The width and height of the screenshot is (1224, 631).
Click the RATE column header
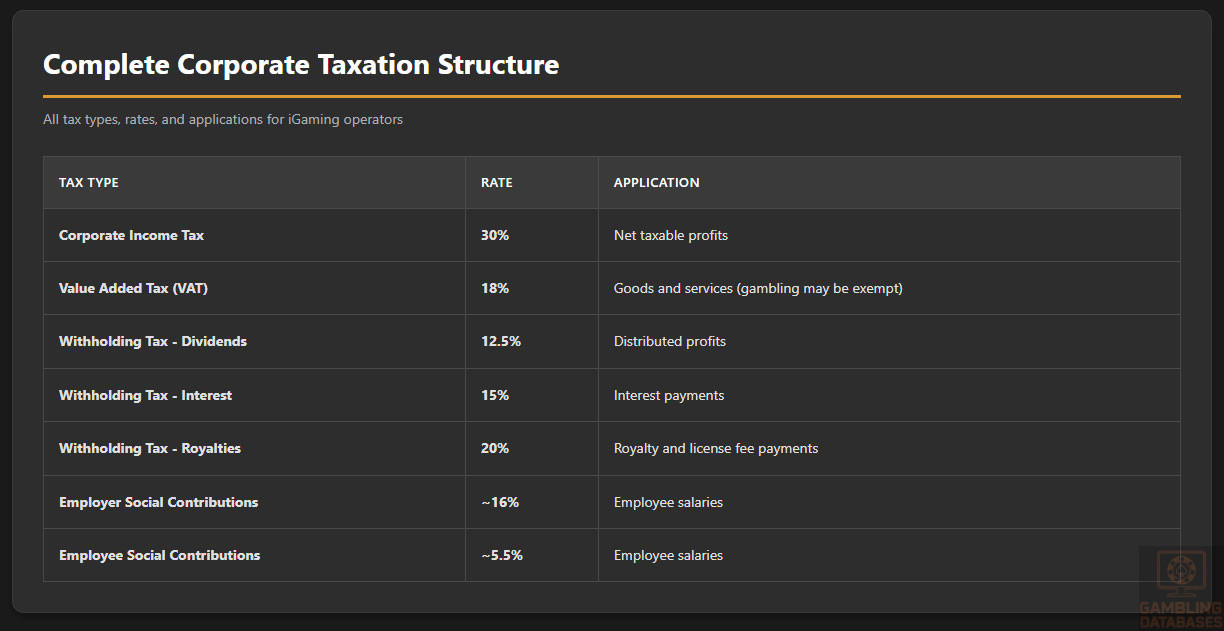[497, 183]
